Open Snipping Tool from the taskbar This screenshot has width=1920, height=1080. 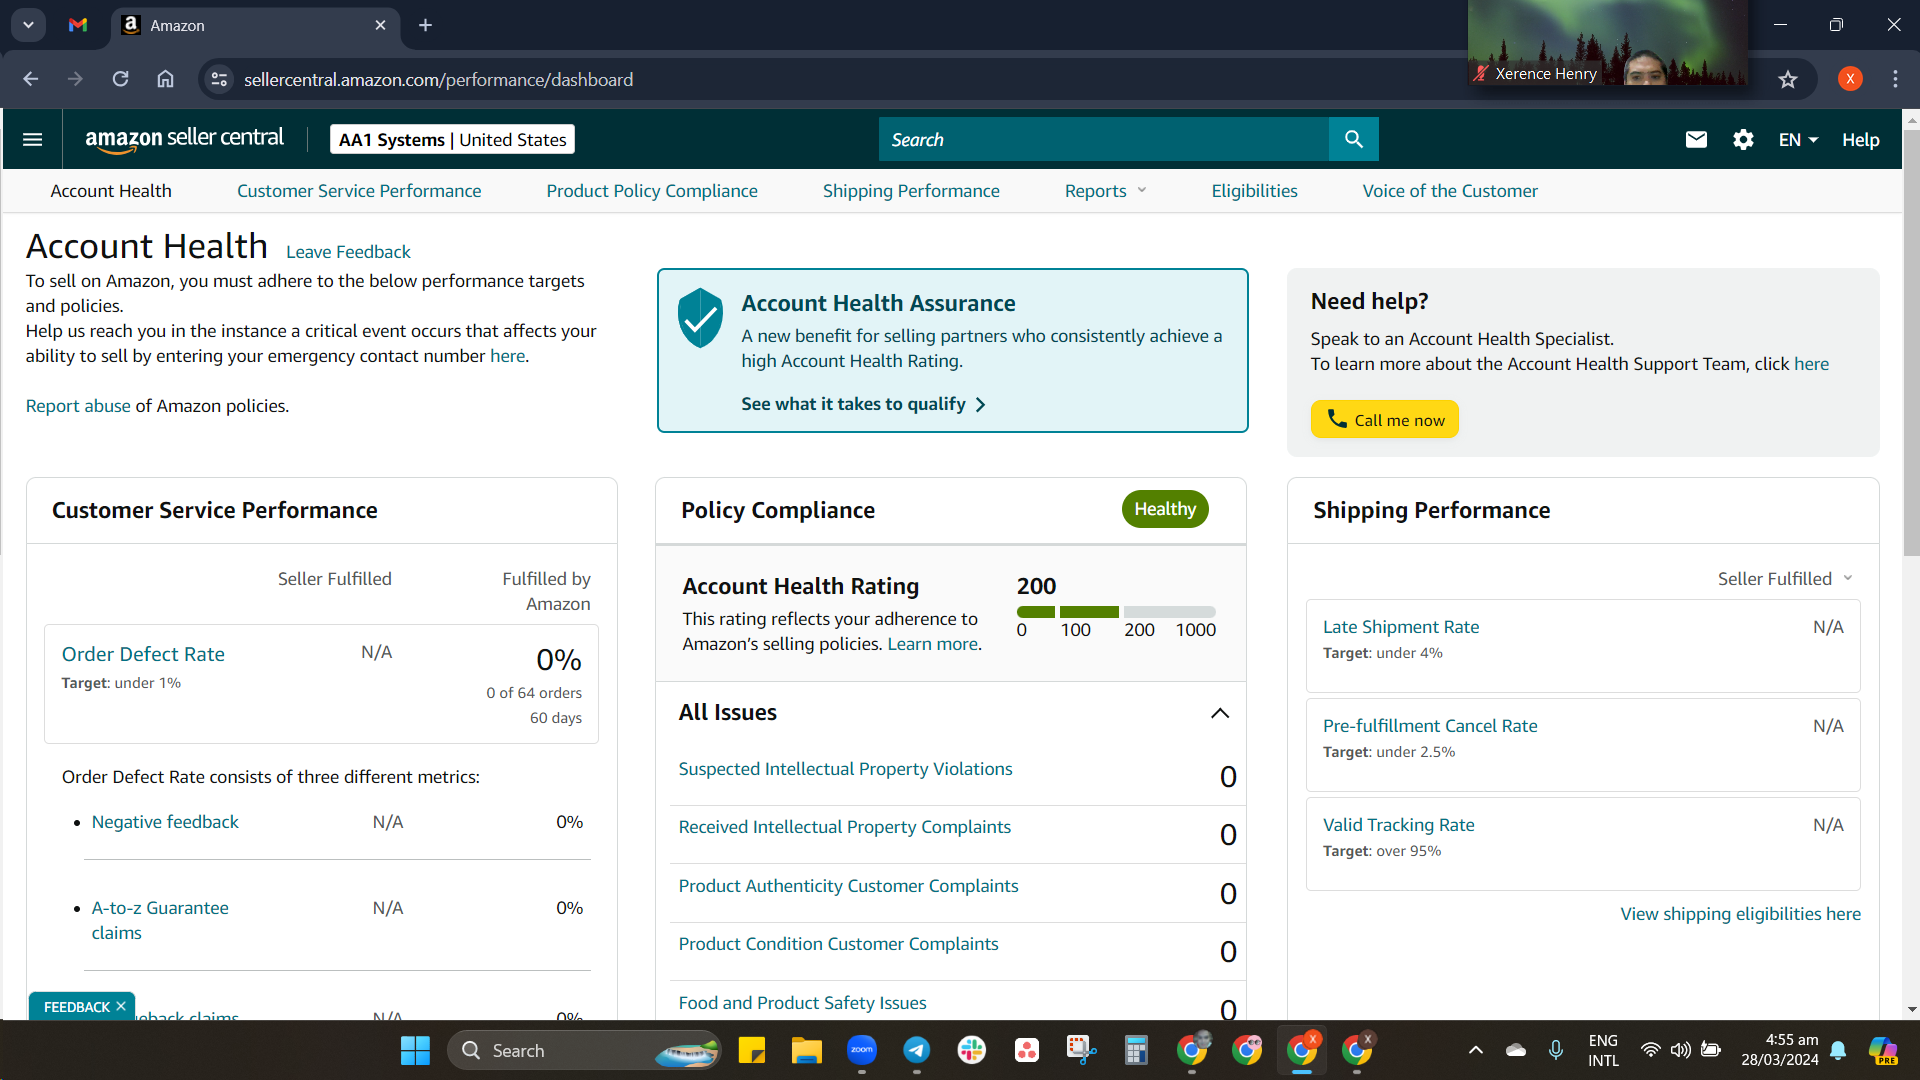pyautogui.click(x=1081, y=1050)
